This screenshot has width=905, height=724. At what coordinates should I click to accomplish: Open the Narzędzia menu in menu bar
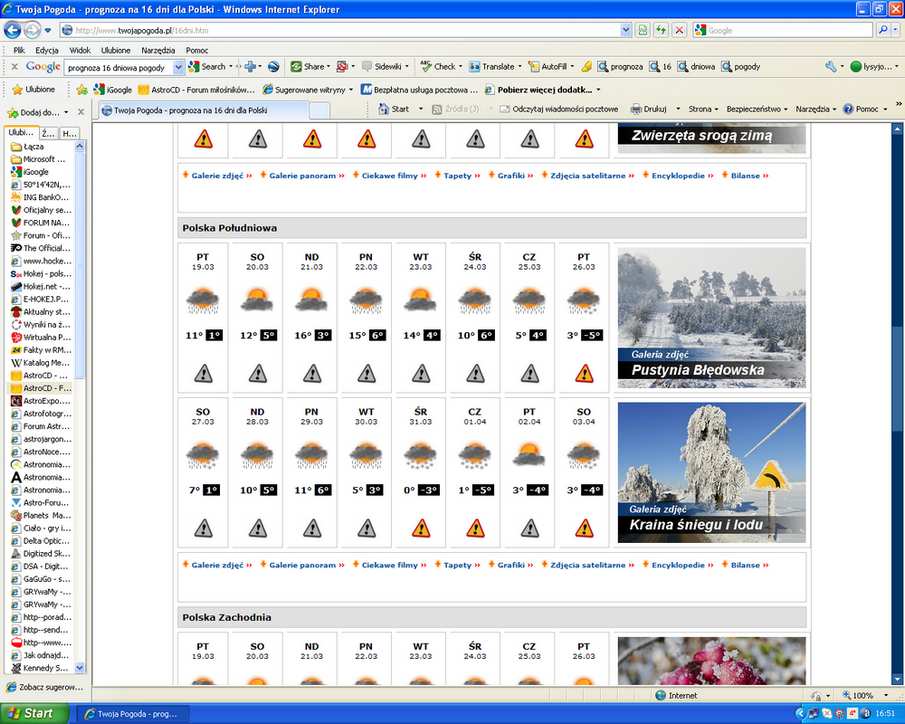tap(158, 50)
